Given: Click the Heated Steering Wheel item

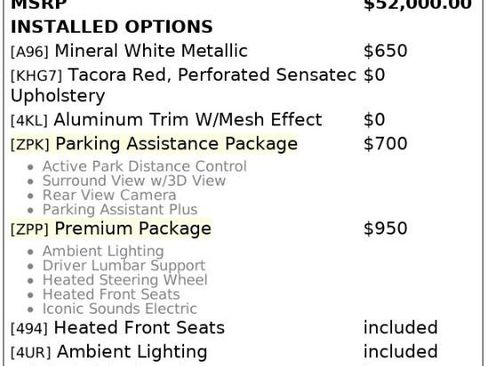Looking at the screenshot, I should [125, 280].
